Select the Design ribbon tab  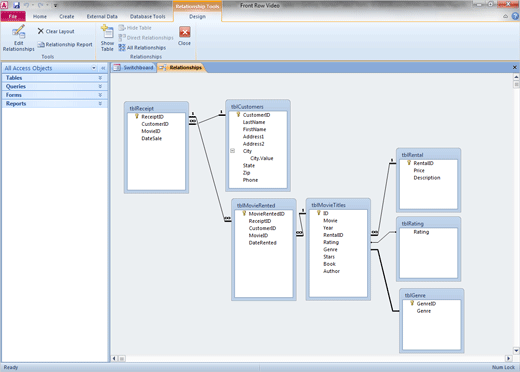197,16
